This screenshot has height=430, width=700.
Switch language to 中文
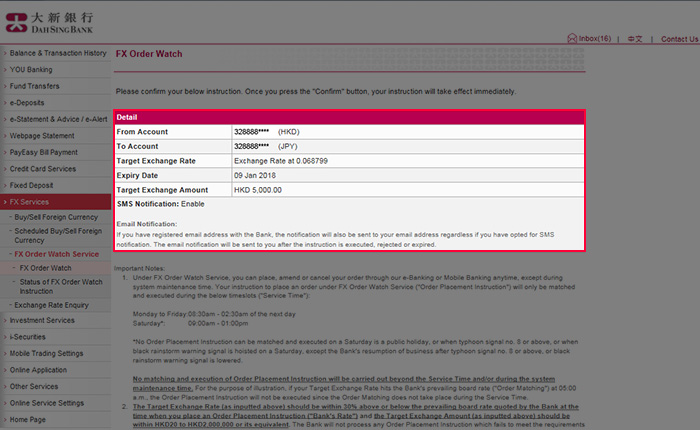tap(635, 39)
